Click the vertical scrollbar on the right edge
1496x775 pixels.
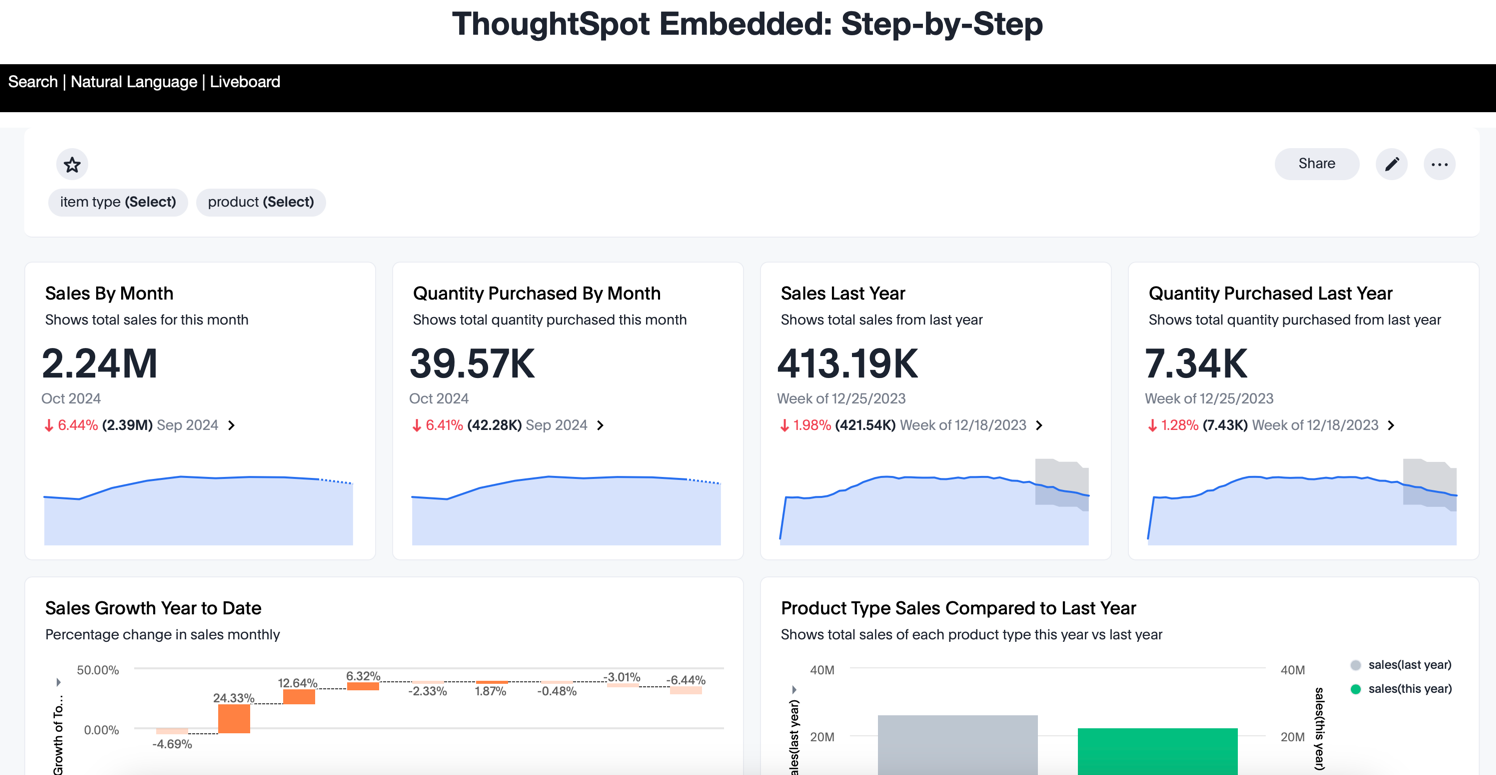click(x=1491, y=400)
